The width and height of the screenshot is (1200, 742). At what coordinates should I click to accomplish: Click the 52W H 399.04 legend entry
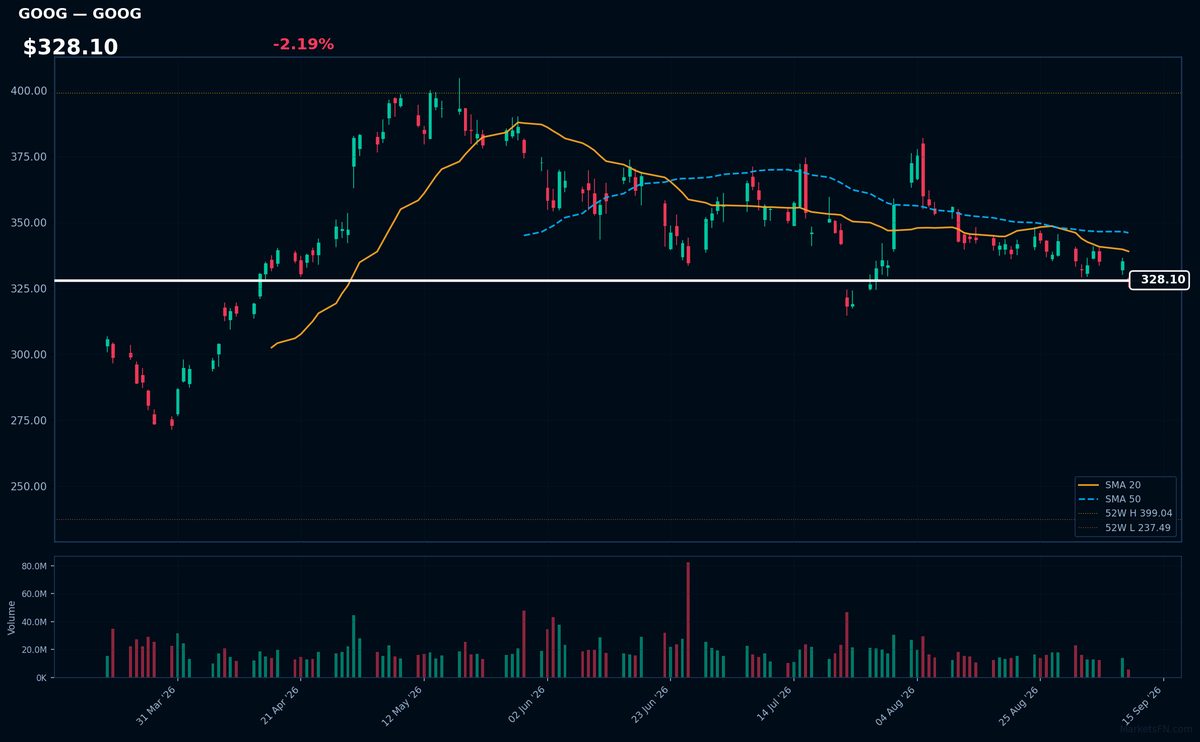[1125, 513]
